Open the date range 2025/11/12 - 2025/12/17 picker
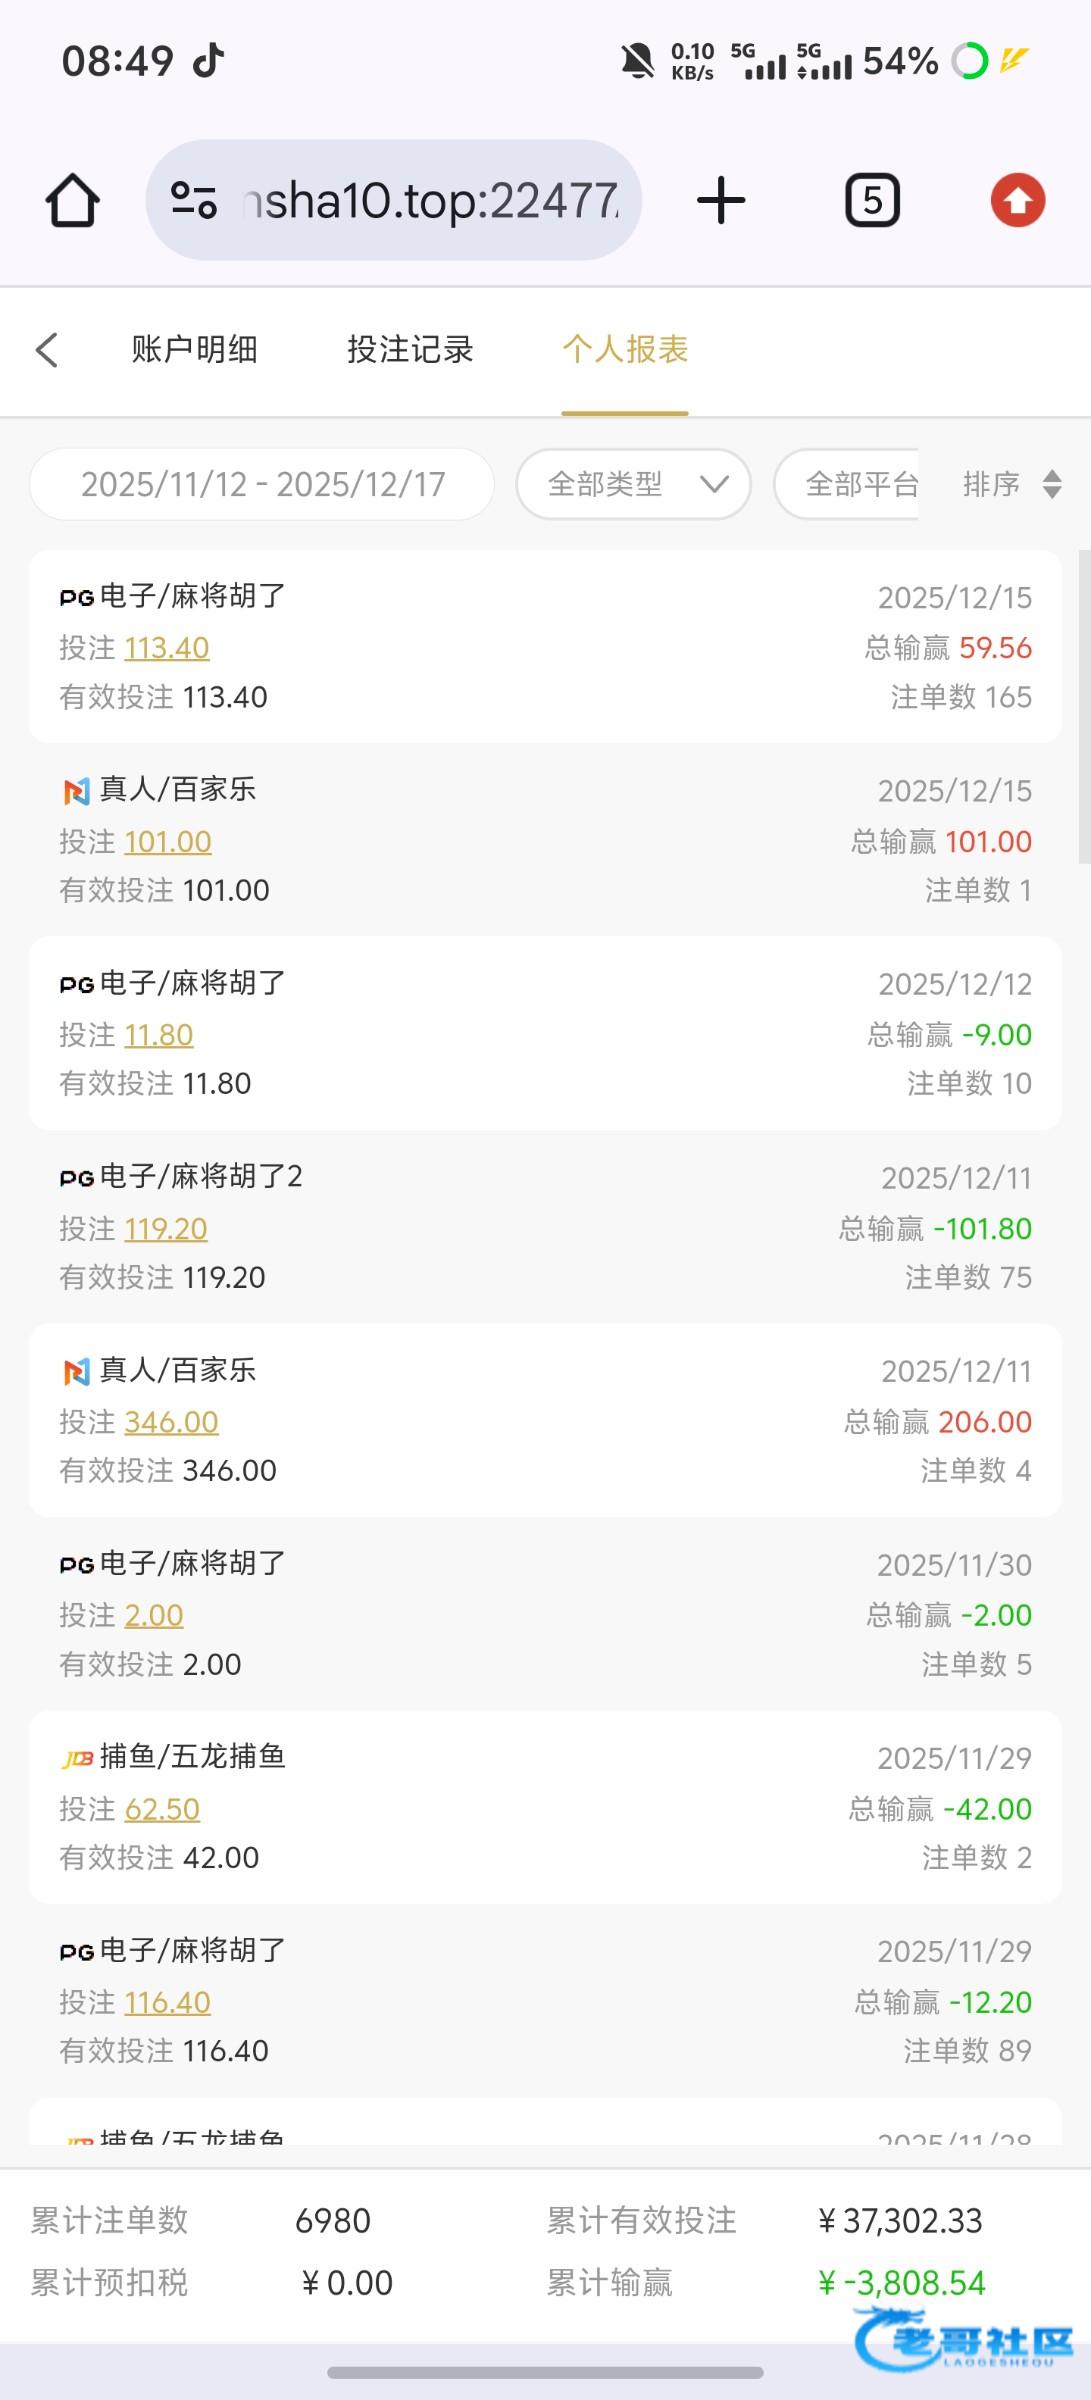This screenshot has width=1091, height=2400. [x=262, y=485]
